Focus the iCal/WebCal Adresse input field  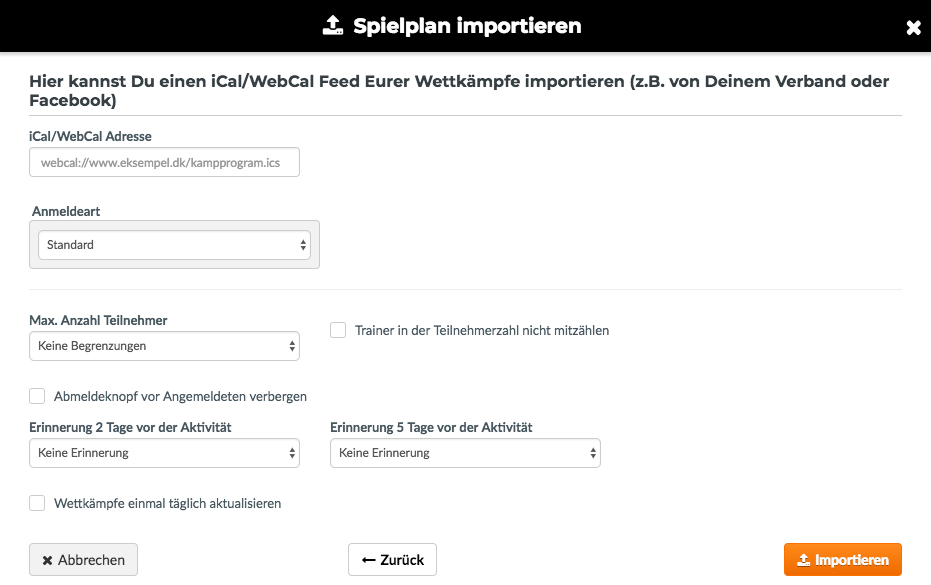point(164,162)
